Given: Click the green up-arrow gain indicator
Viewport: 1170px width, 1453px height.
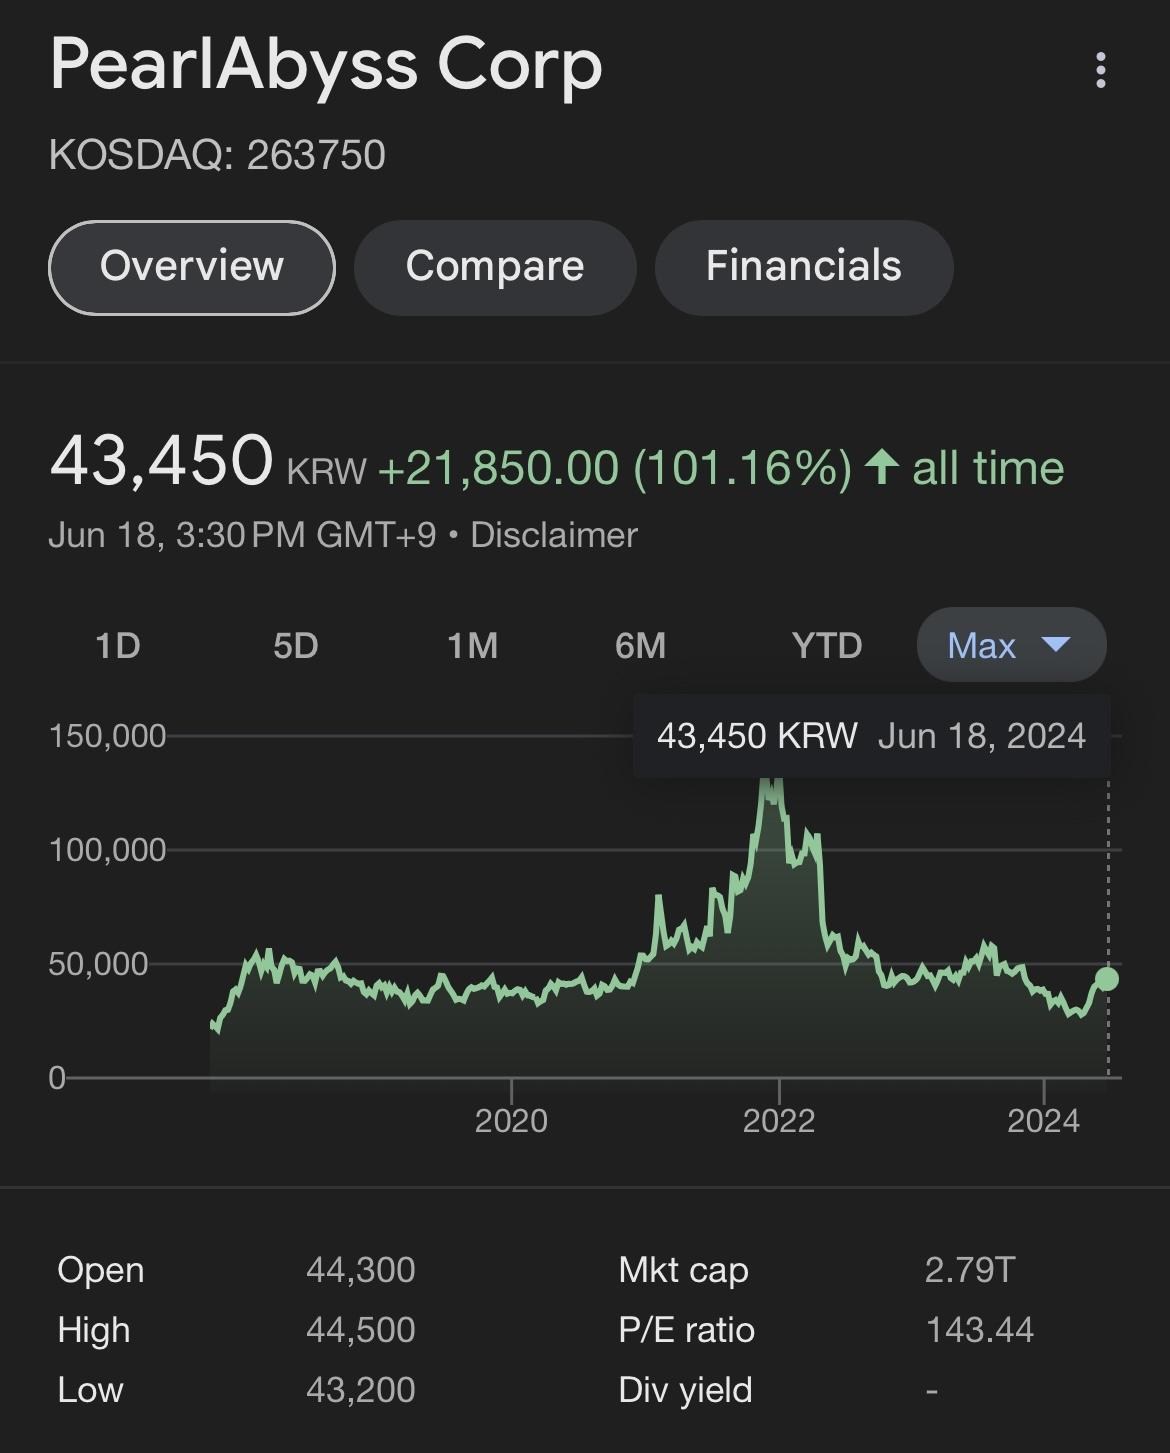Looking at the screenshot, I should 881,467.
